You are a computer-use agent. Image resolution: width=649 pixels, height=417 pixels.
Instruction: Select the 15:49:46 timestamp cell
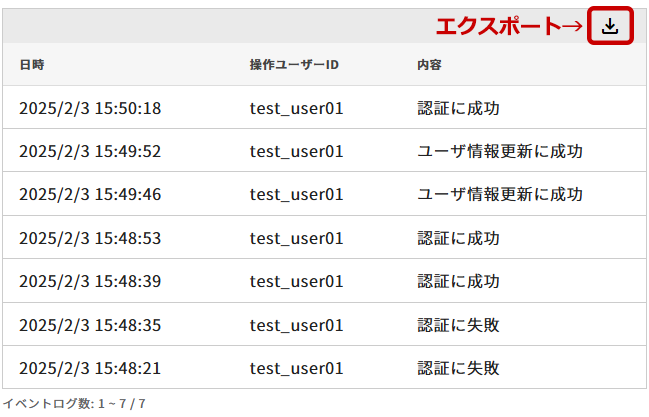tap(90, 194)
